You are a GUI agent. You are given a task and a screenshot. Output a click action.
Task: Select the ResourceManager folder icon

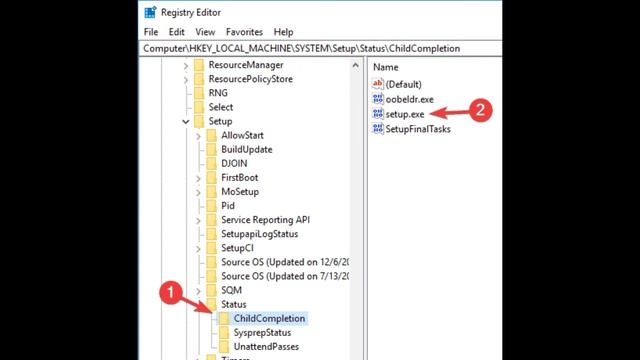(199, 65)
